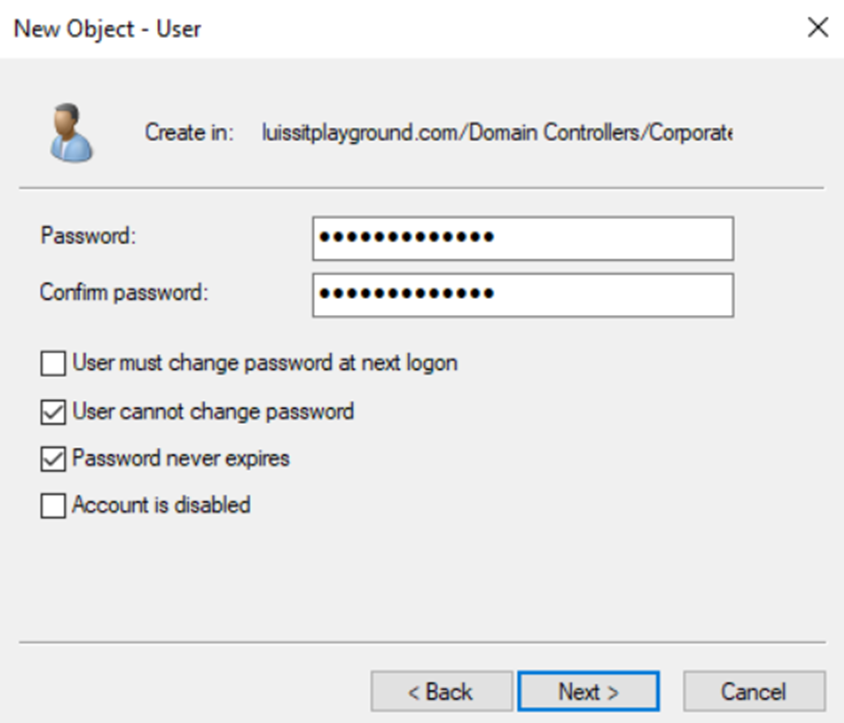Click the 'Create in:' label
Screen dimensions: 844x723
click(189, 132)
